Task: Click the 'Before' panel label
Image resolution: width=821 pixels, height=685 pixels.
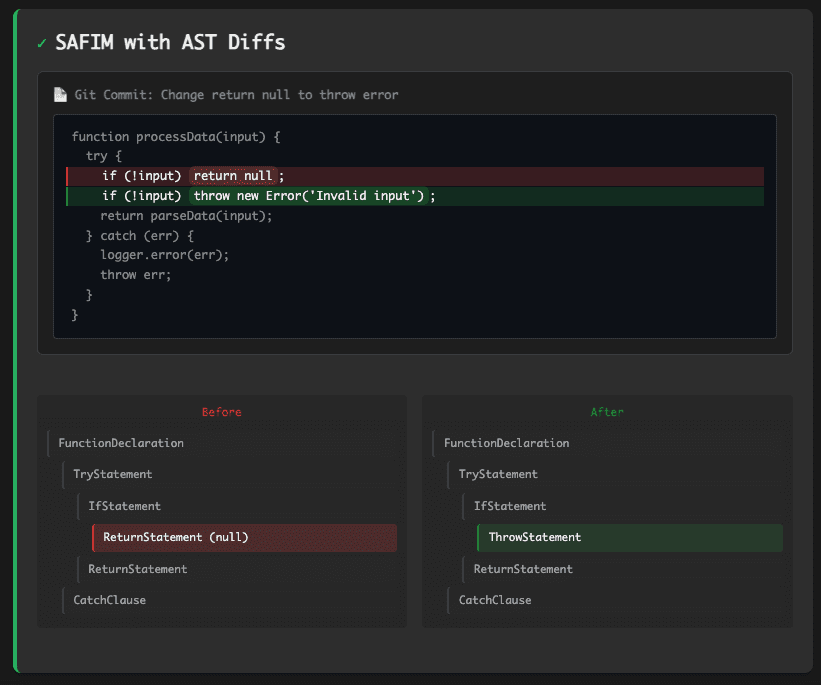Action: click(x=221, y=411)
